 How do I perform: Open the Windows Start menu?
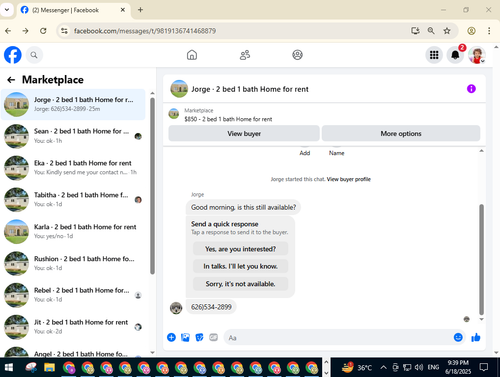coord(9,367)
